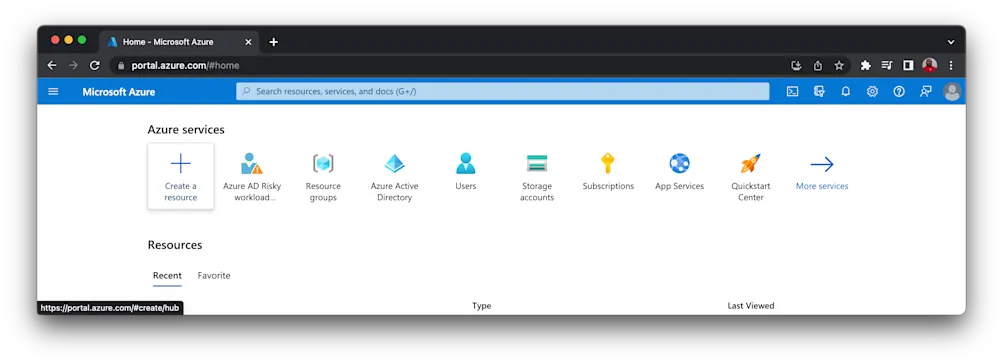This screenshot has height=364, width=1003.
Task: Open the feedback icon in header
Action: coord(926,91)
